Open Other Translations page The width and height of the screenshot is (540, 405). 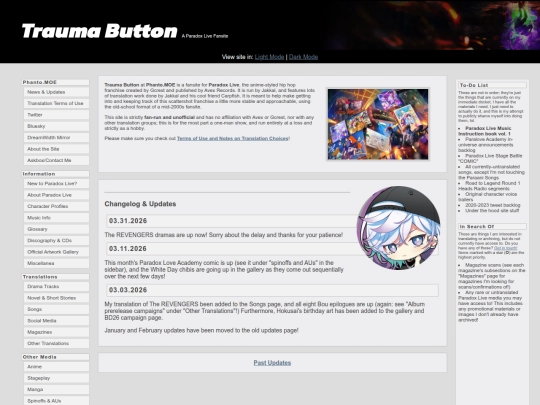tap(56, 343)
